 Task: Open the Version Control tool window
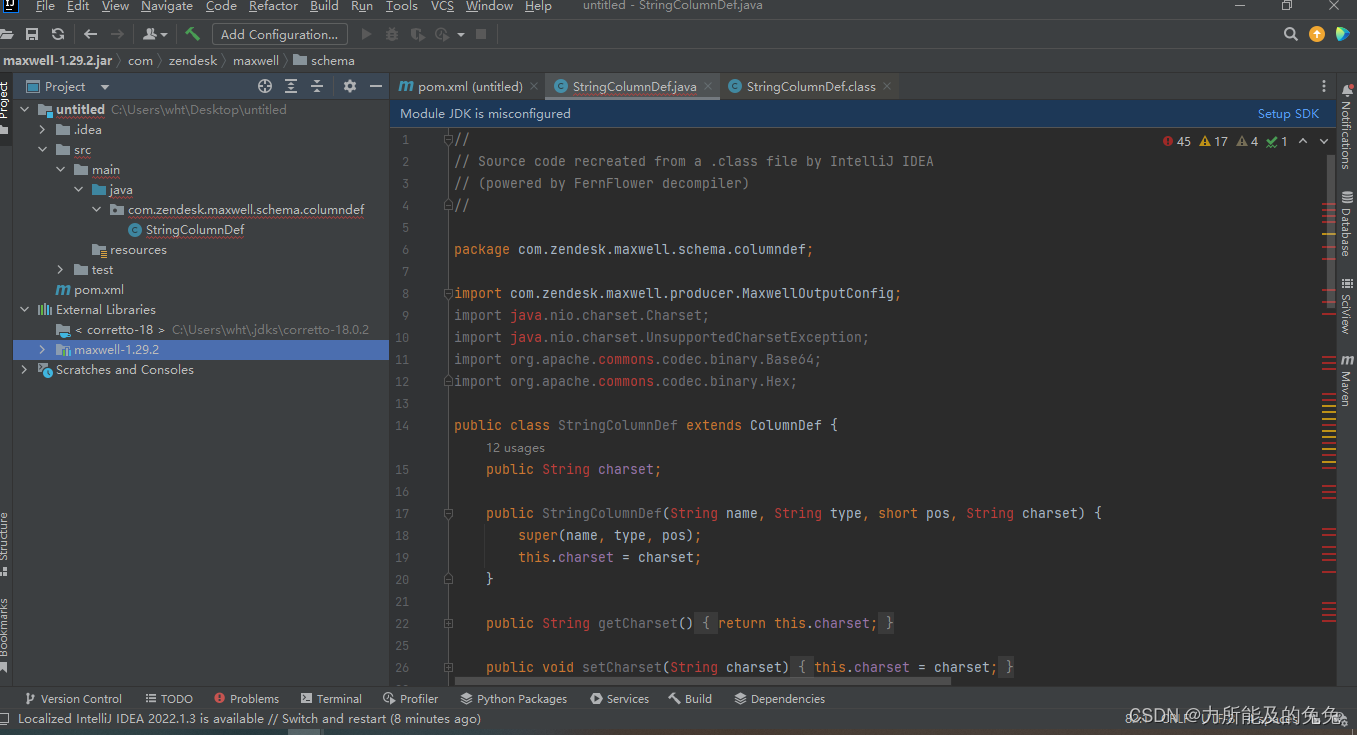point(72,699)
